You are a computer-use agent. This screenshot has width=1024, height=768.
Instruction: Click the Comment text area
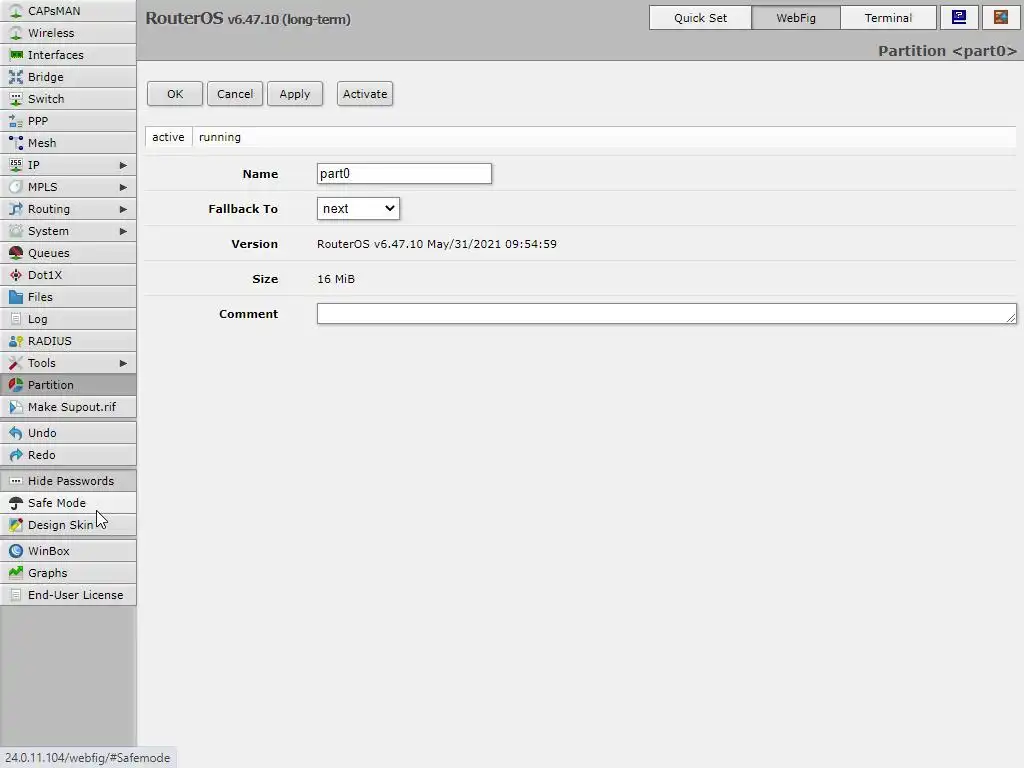(667, 313)
